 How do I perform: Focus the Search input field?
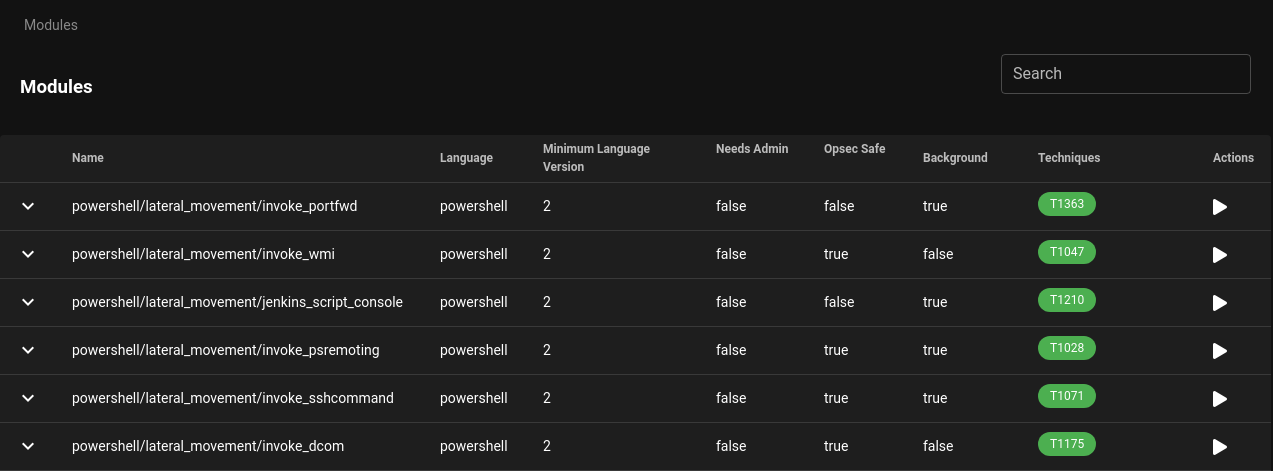1125,74
